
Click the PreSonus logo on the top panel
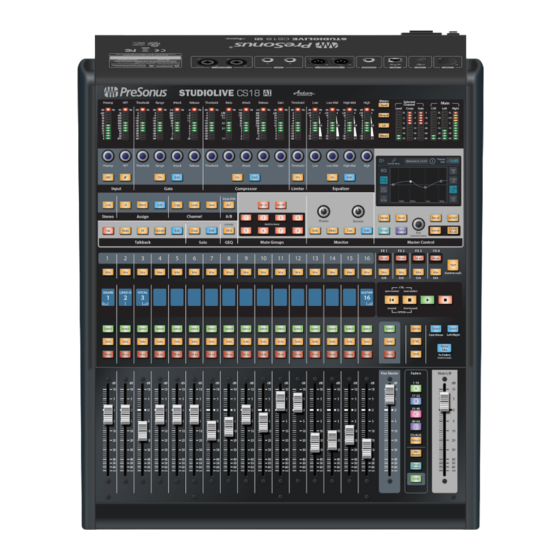pyautogui.click(x=135, y=92)
